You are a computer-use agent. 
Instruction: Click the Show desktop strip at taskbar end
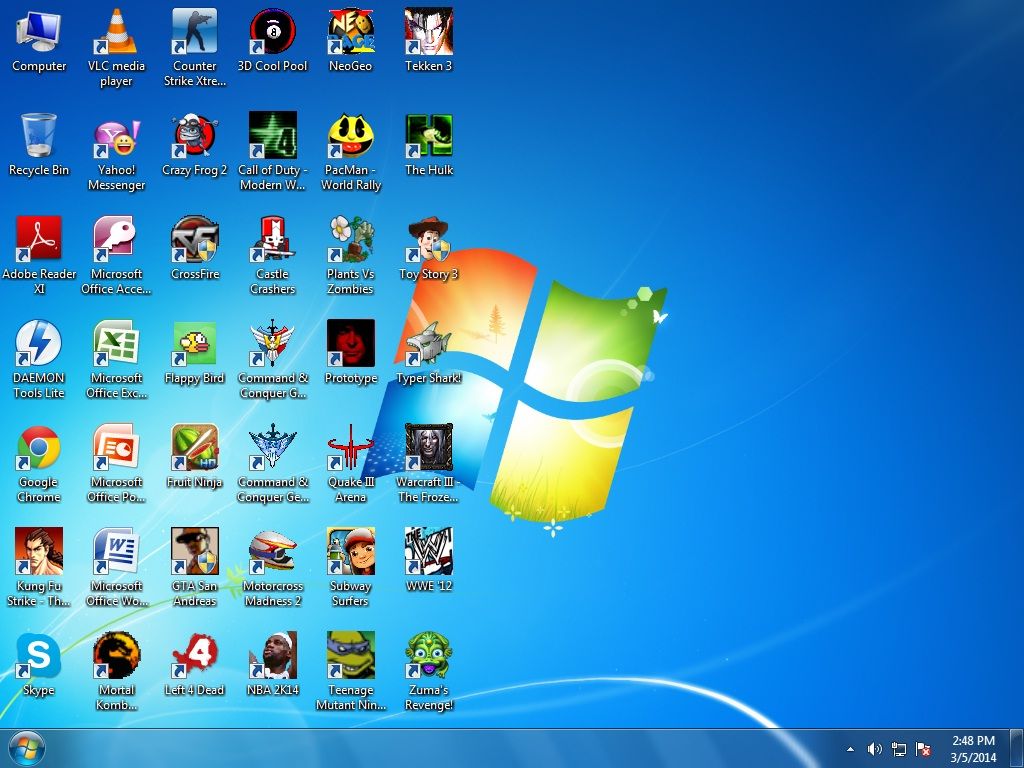[1018, 748]
